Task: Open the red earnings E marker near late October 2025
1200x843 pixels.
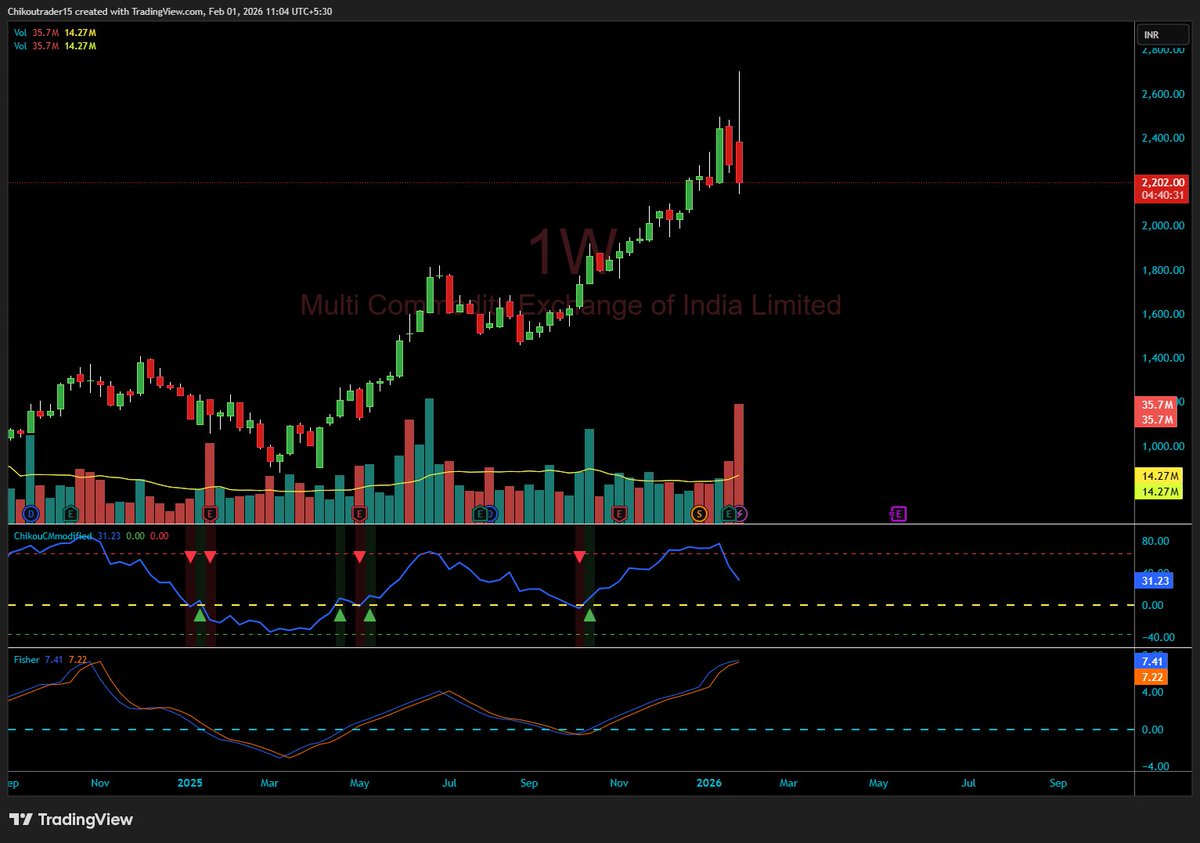Action: click(619, 514)
